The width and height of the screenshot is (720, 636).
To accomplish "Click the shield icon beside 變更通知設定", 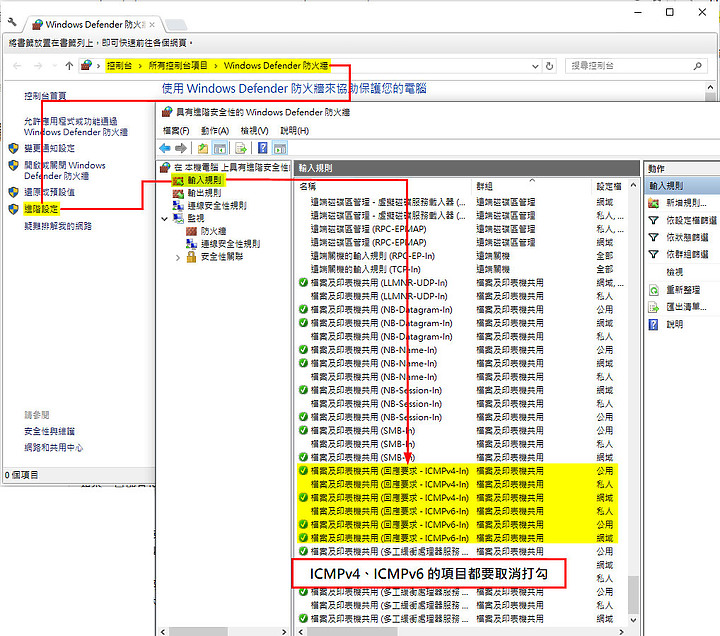I will click(x=14, y=148).
